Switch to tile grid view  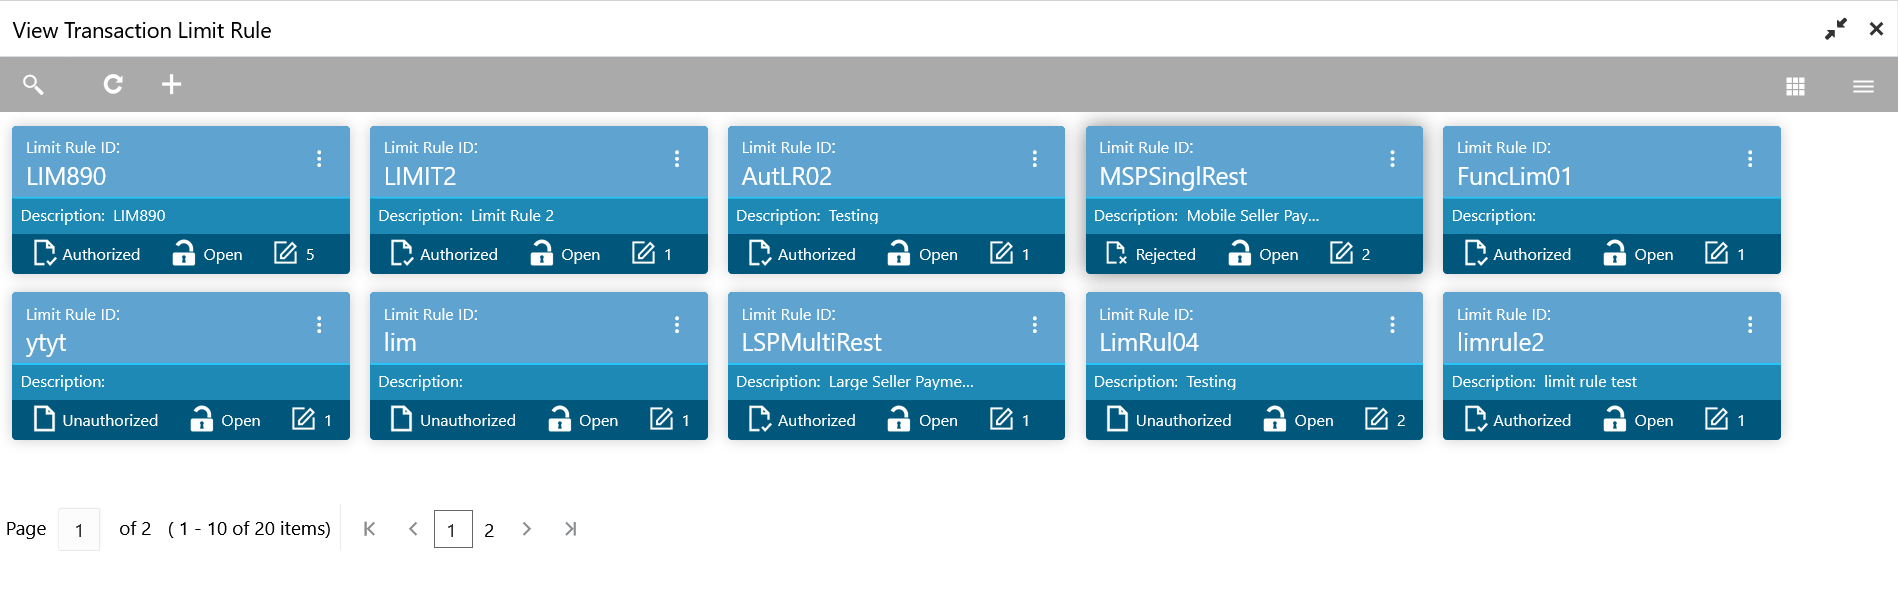pos(1795,87)
